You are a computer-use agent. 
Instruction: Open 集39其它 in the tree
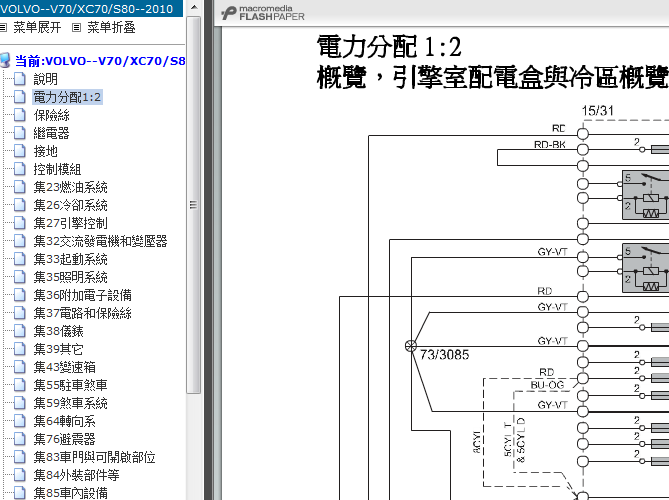coord(58,349)
